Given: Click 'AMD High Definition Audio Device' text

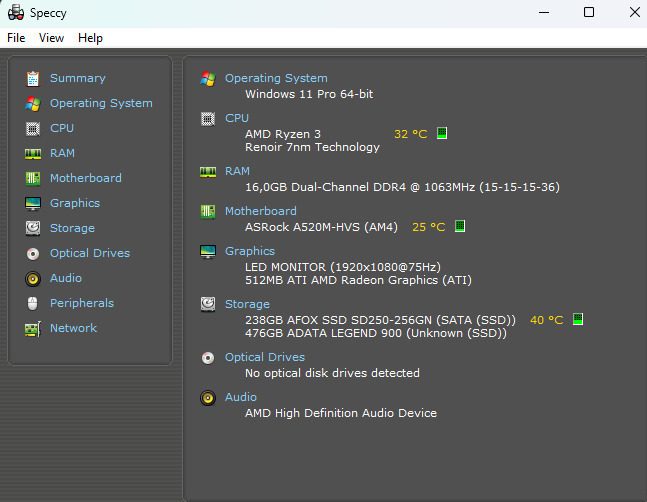Looking at the screenshot, I should click(x=341, y=413).
